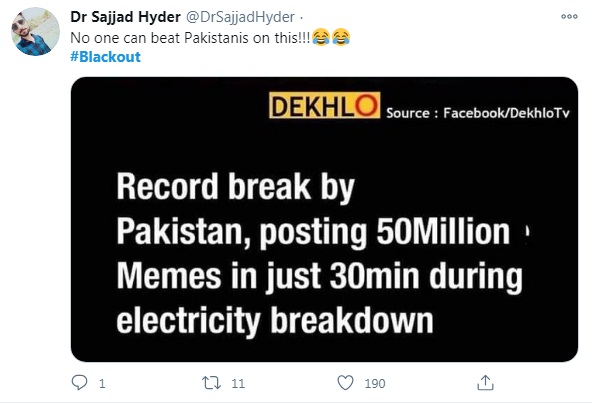Click the 'electricity breakdown' text in image

click(274, 321)
